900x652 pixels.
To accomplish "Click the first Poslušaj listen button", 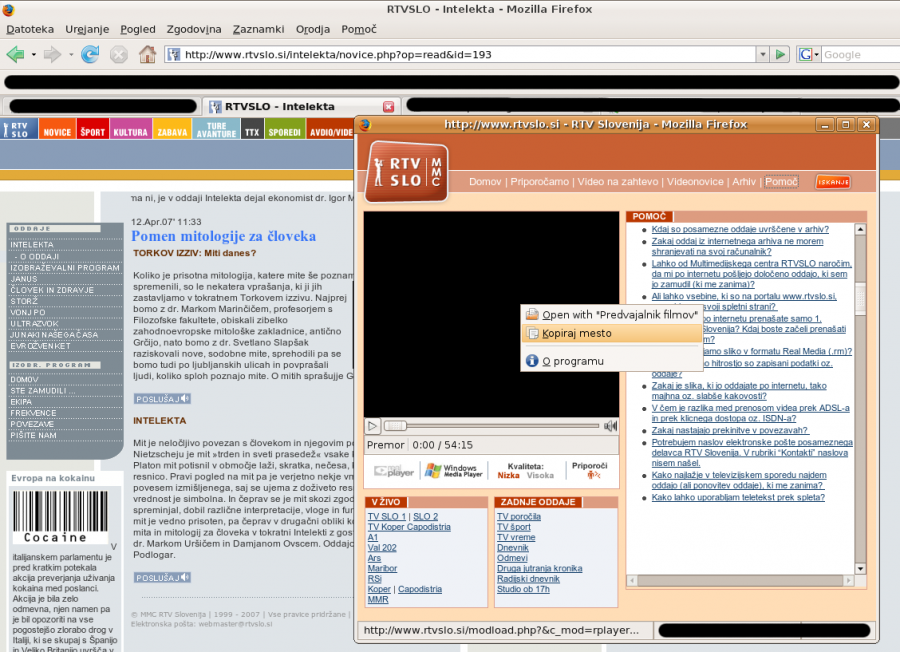I will coord(162,399).
